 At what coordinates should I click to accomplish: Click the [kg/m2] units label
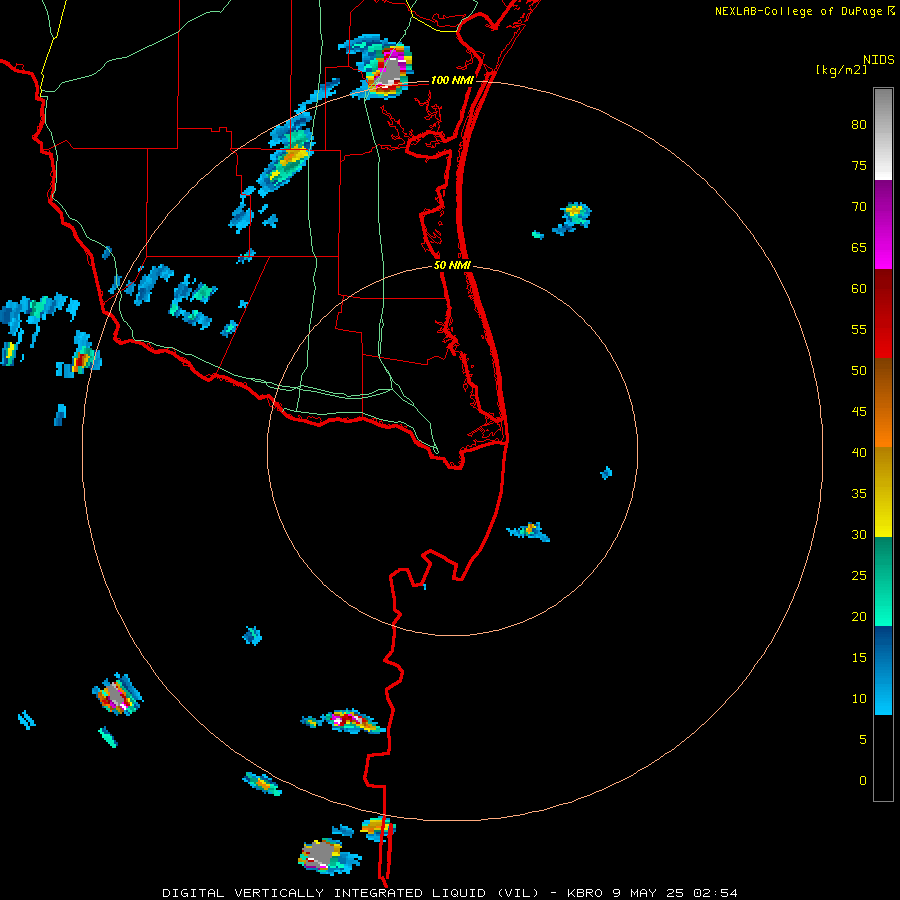coord(841,70)
